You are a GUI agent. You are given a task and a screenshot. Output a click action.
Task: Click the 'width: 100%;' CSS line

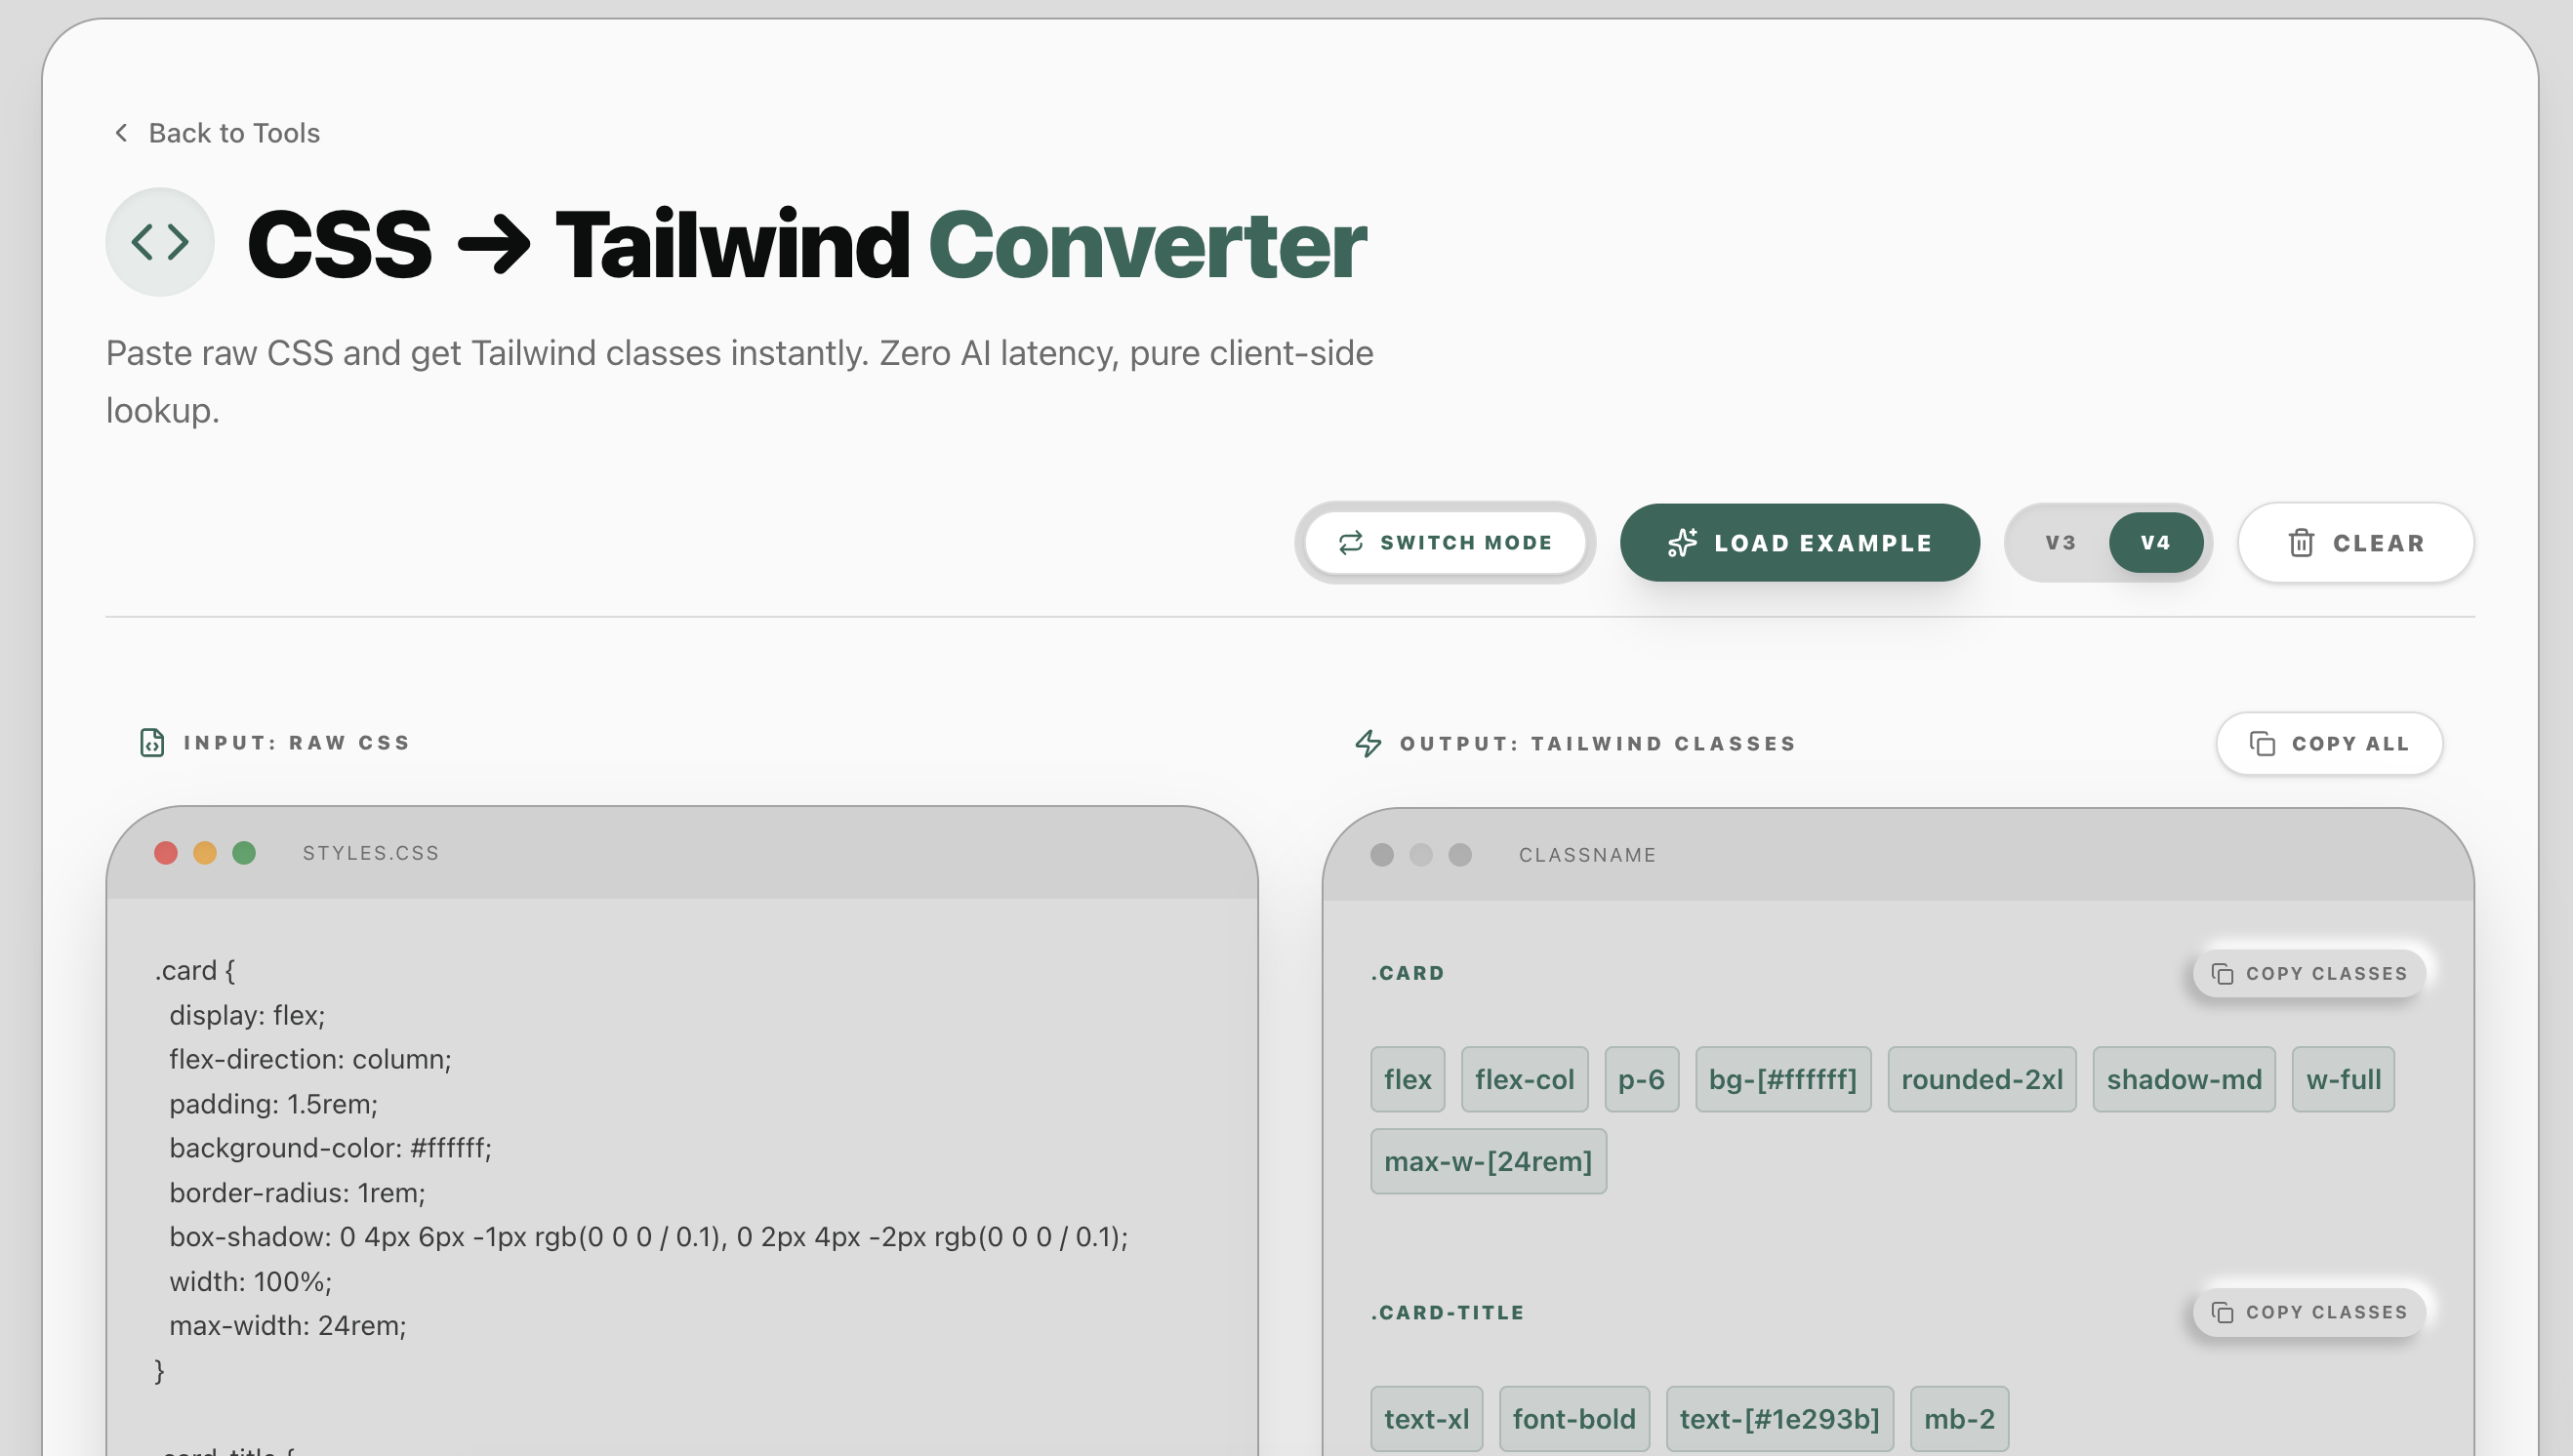(250, 1282)
